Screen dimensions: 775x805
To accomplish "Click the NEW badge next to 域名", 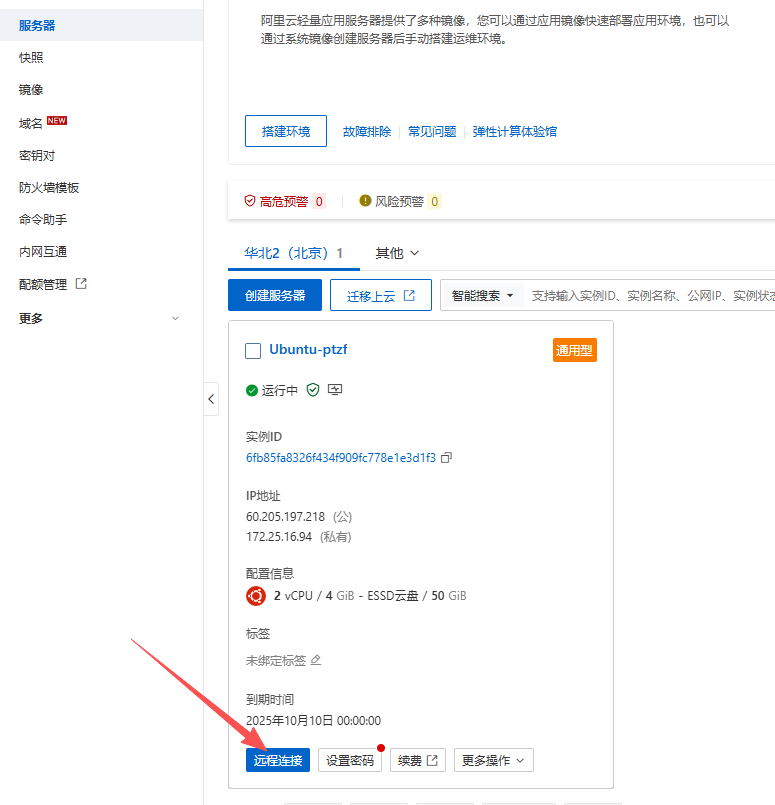I will pyautogui.click(x=57, y=121).
